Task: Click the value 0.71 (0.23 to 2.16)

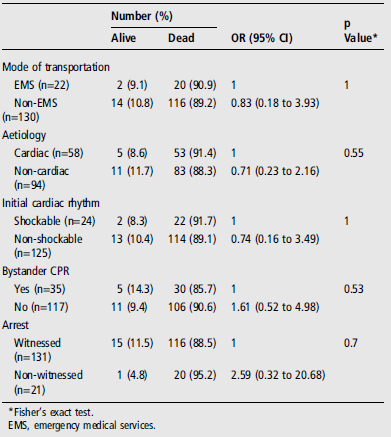Action: pos(275,171)
